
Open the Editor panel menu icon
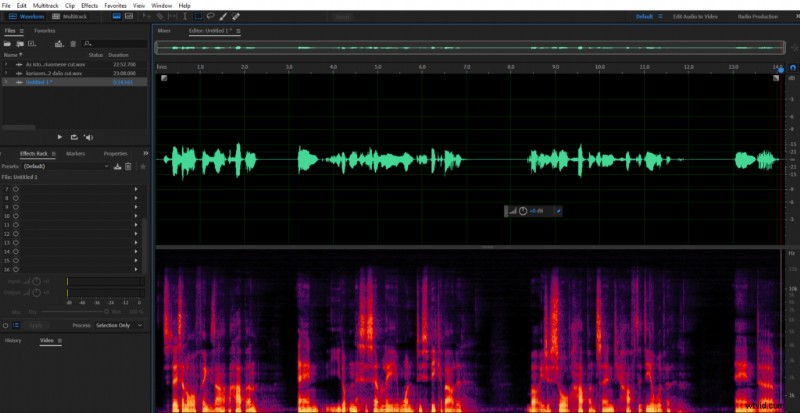[238, 31]
